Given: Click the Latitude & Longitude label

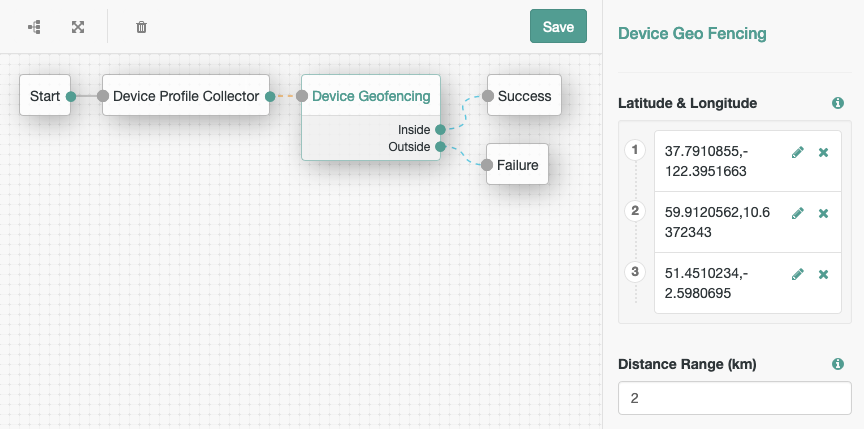Looking at the screenshot, I should tap(688, 103).
